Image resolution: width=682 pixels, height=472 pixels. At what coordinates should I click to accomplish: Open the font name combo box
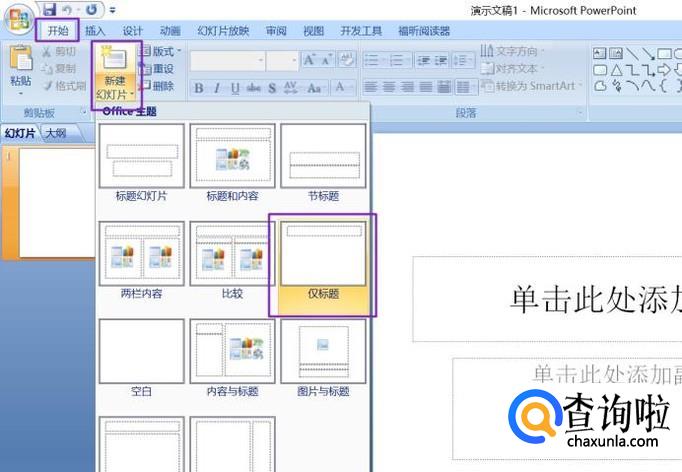pos(227,60)
